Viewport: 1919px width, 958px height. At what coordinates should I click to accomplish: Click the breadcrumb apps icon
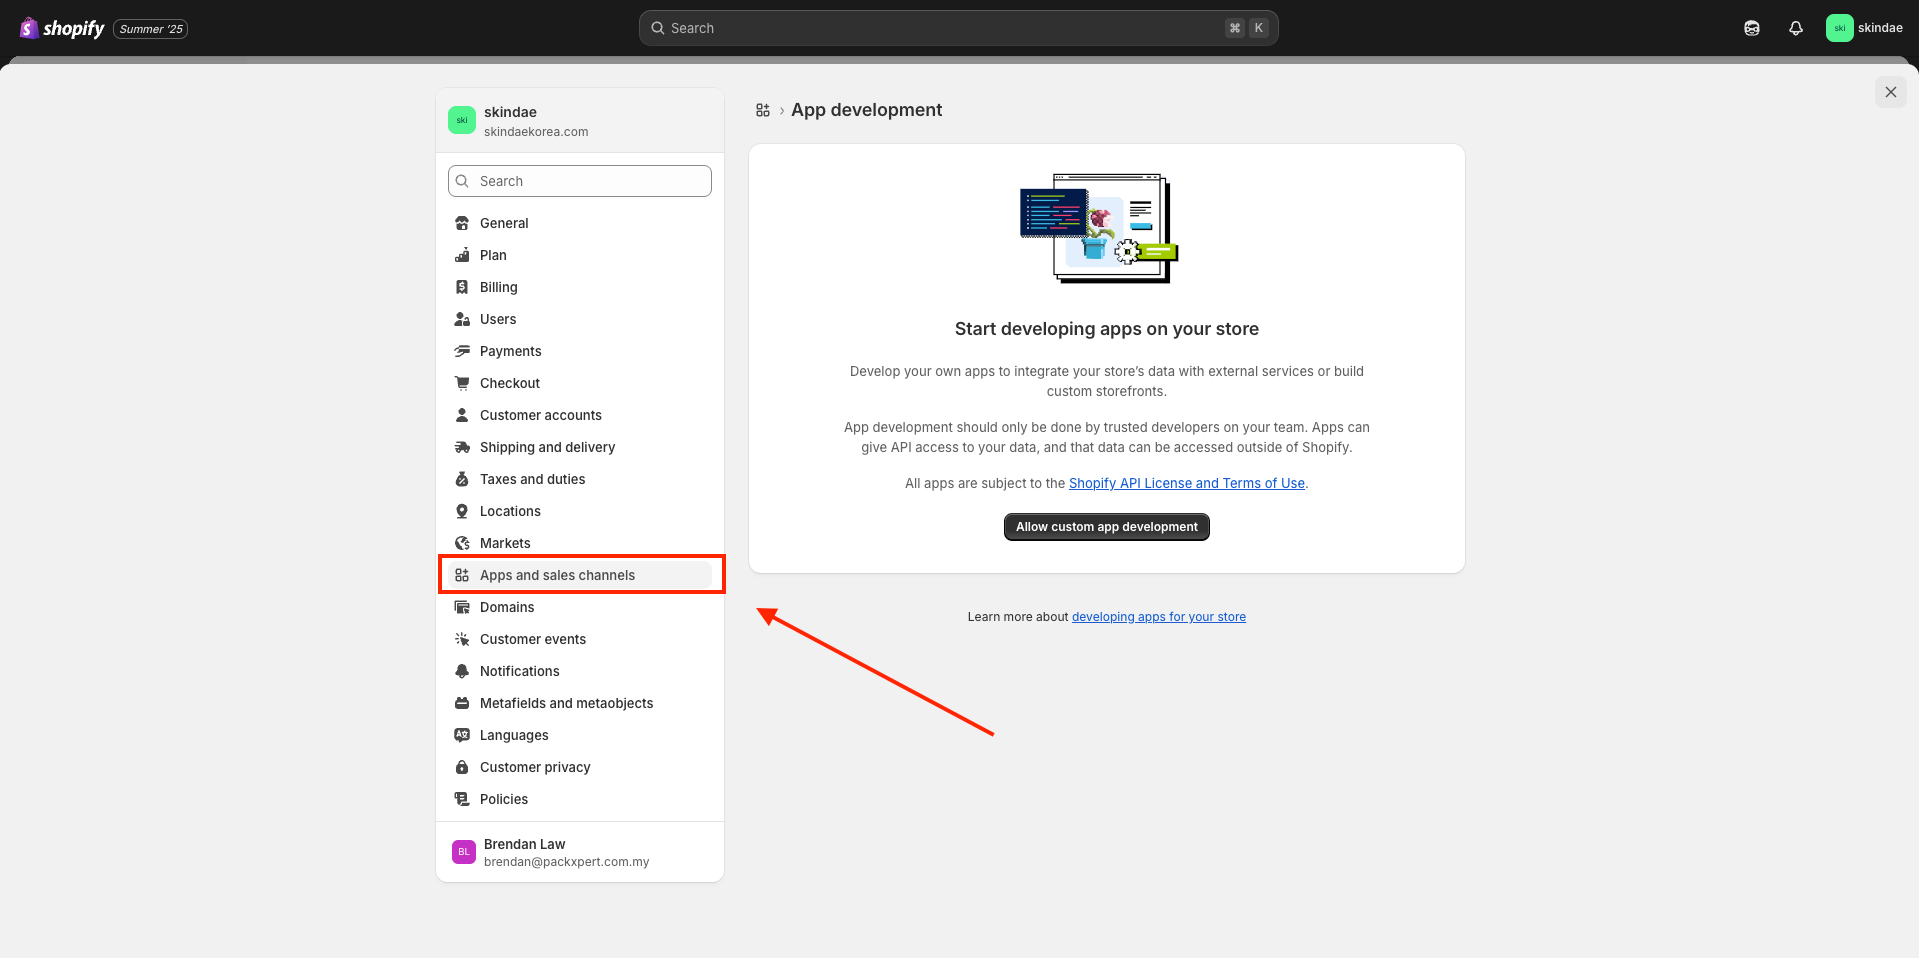(x=763, y=110)
